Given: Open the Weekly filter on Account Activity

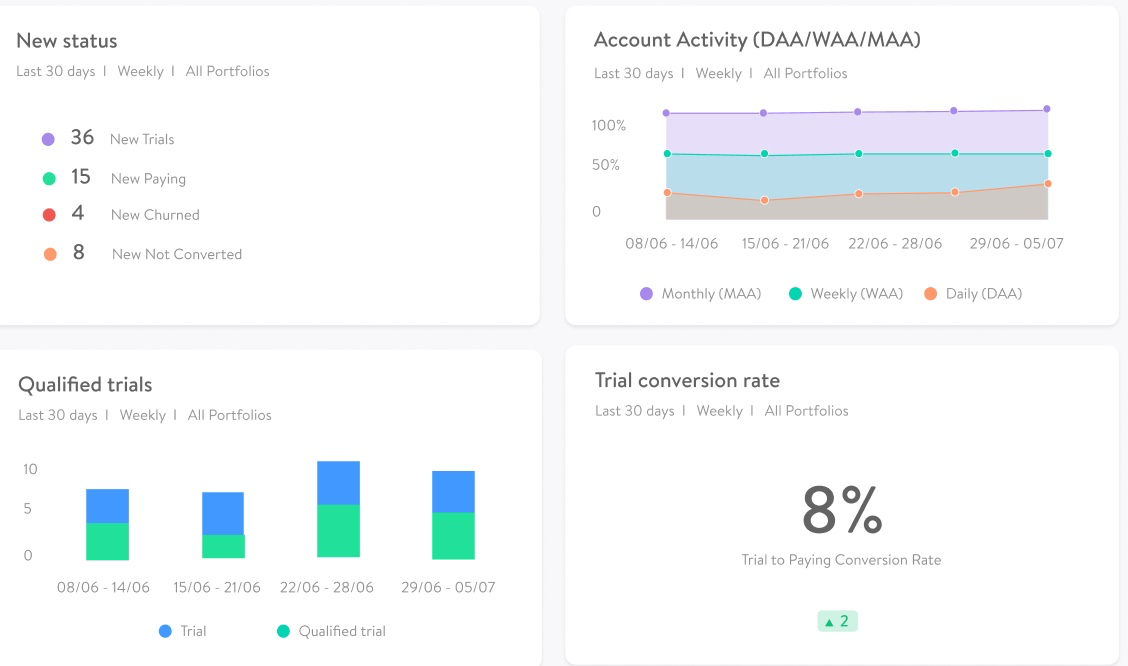Looking at the screenshot, I should point(719,73).
